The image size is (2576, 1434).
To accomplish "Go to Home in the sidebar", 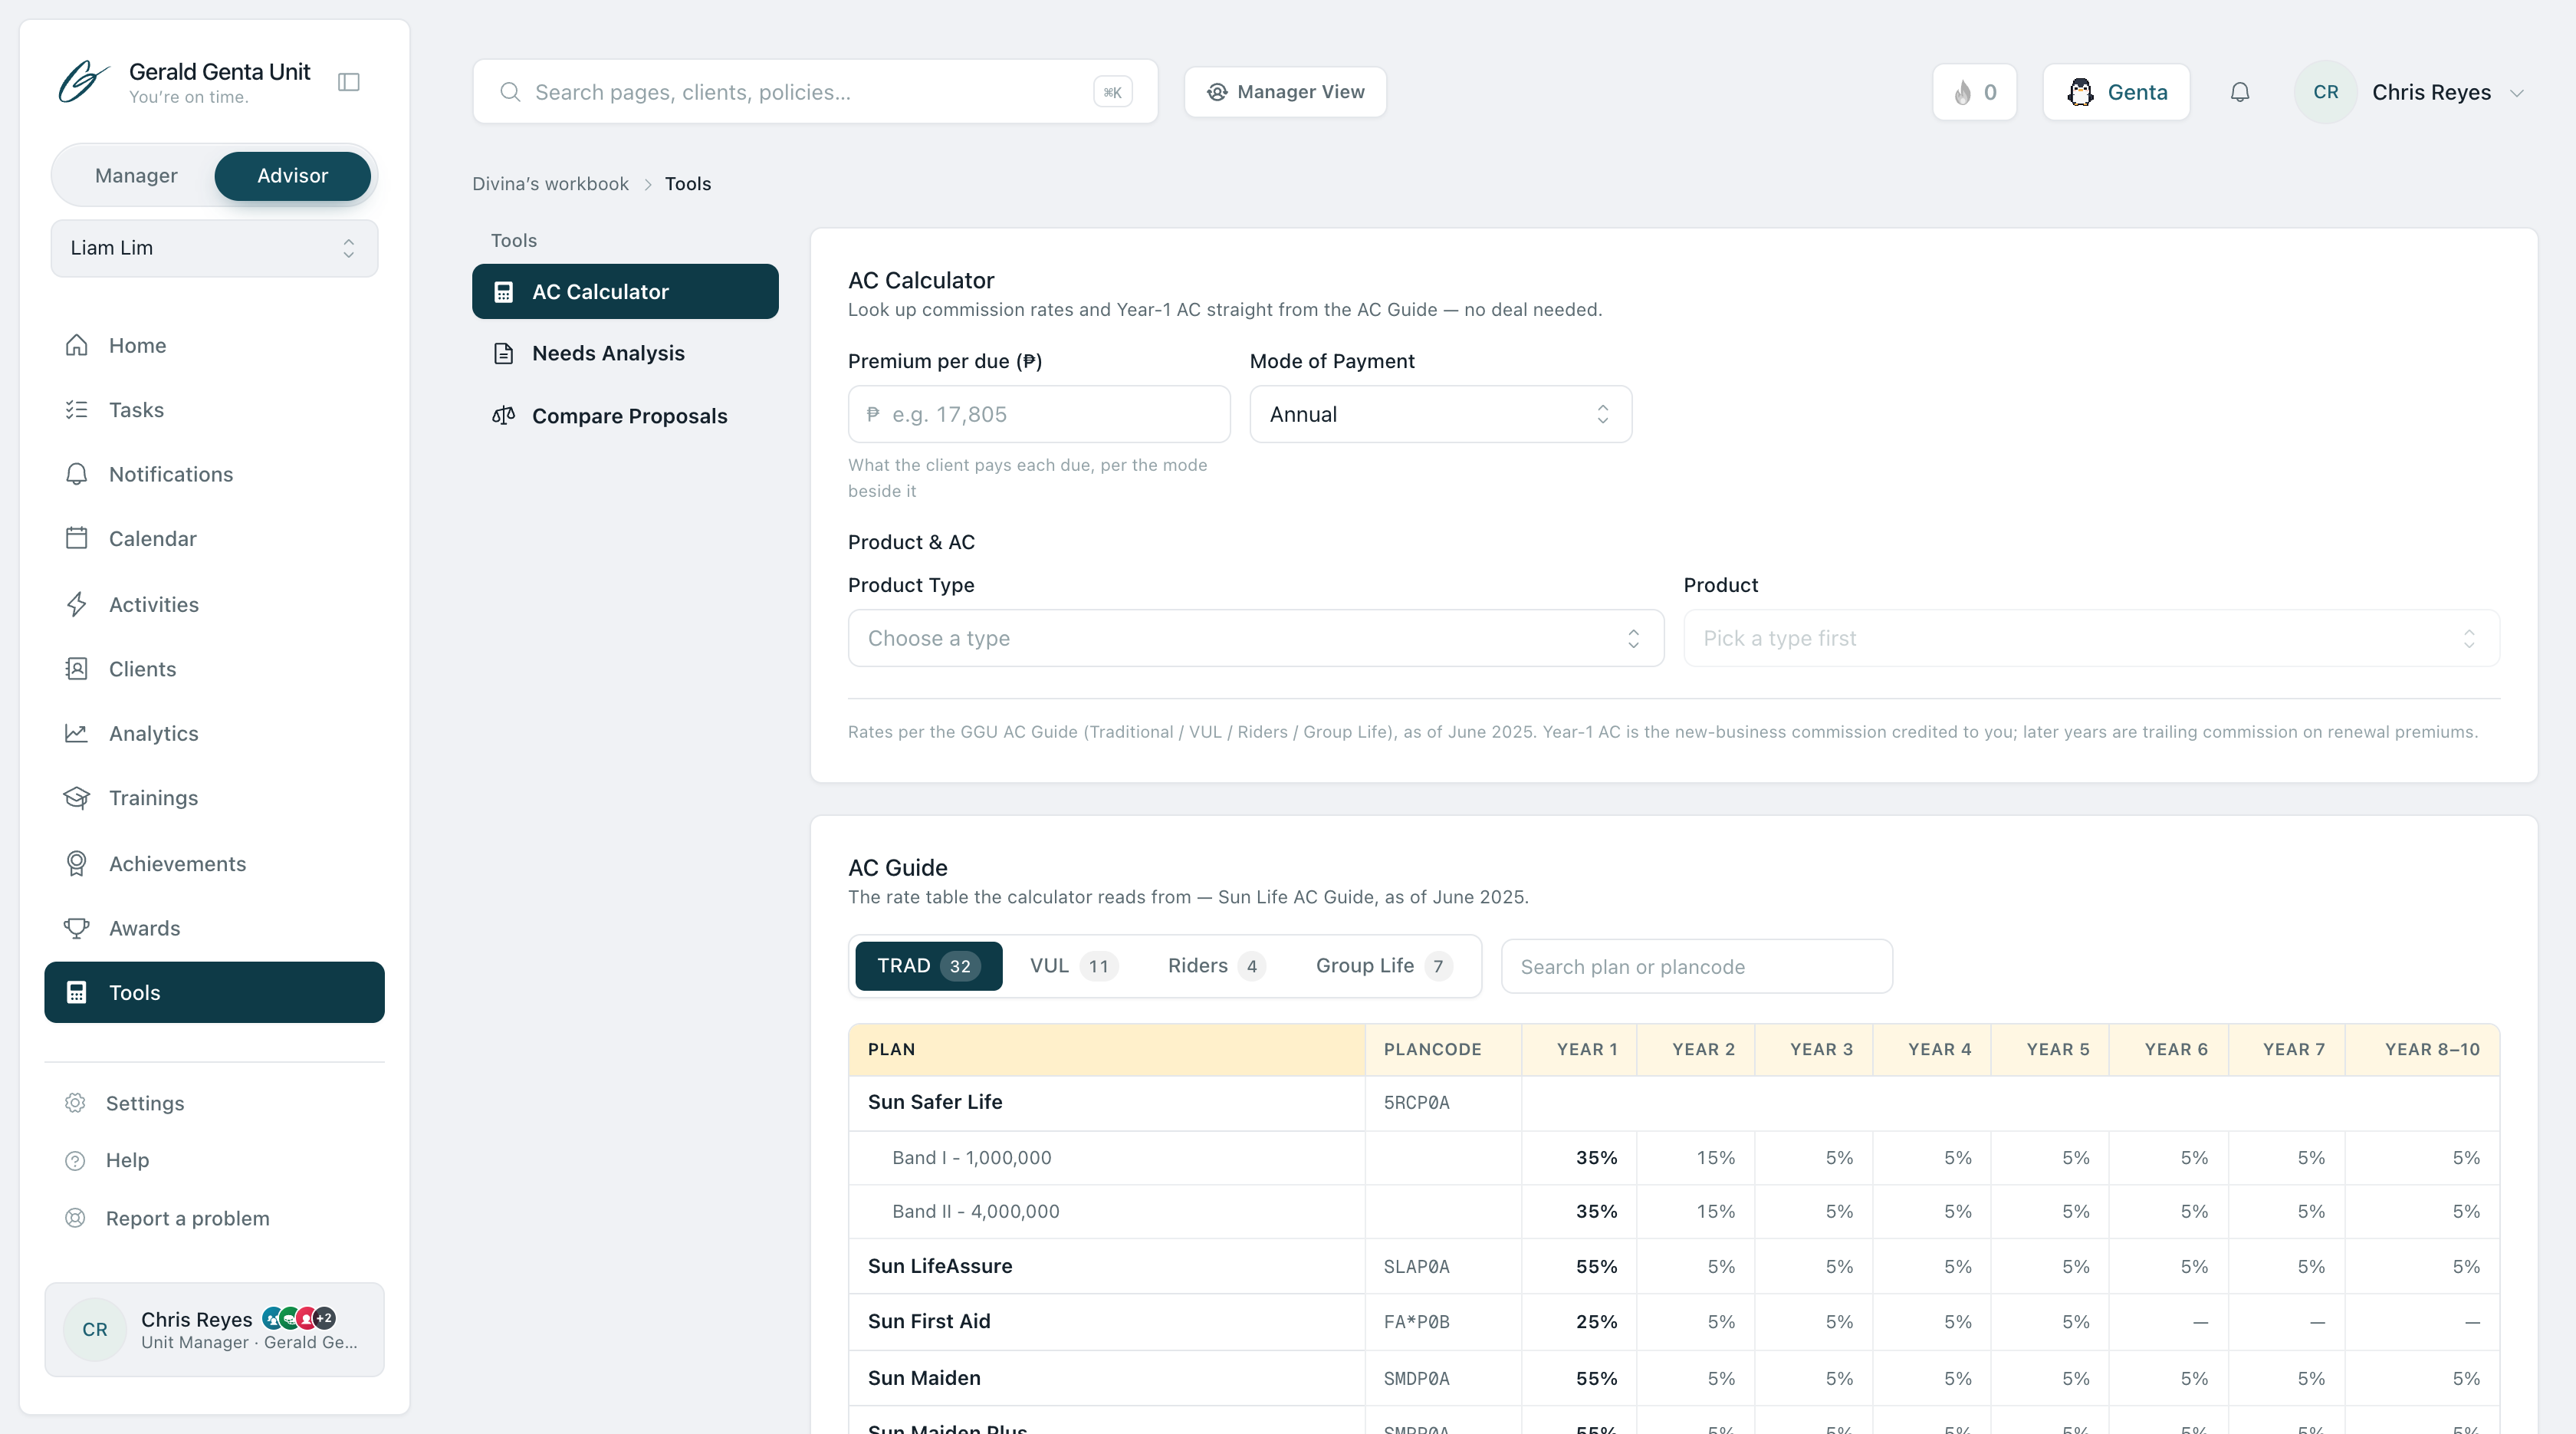I will (214, 345).
